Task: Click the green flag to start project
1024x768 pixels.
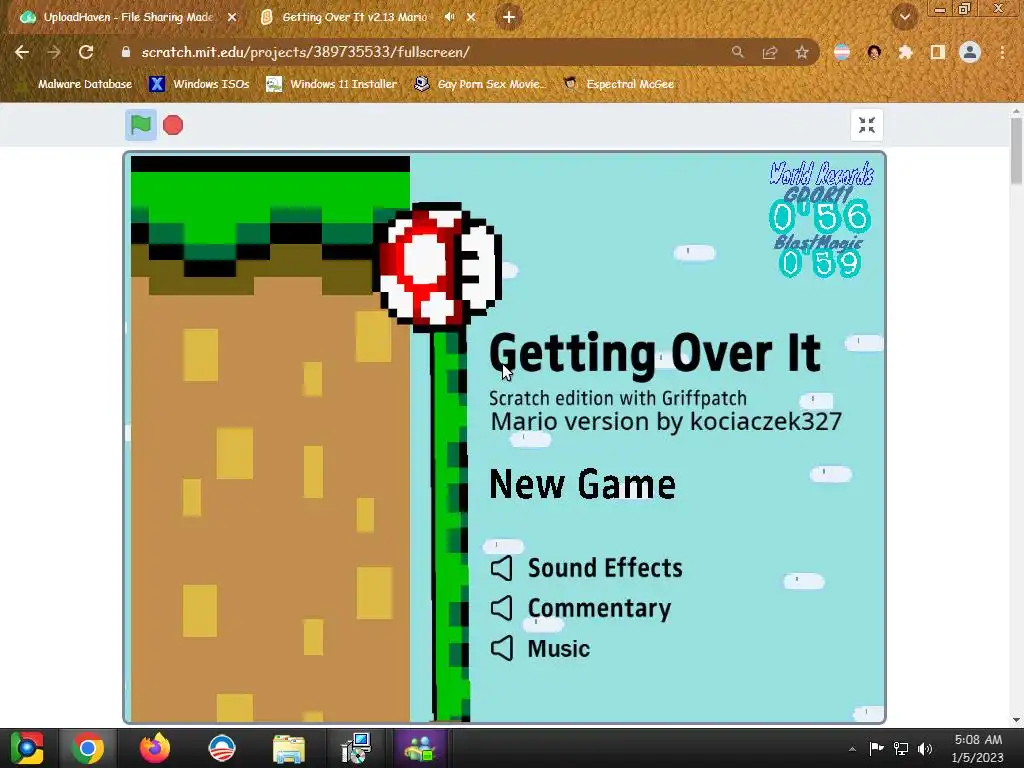Action: click(x=140, y=125)
